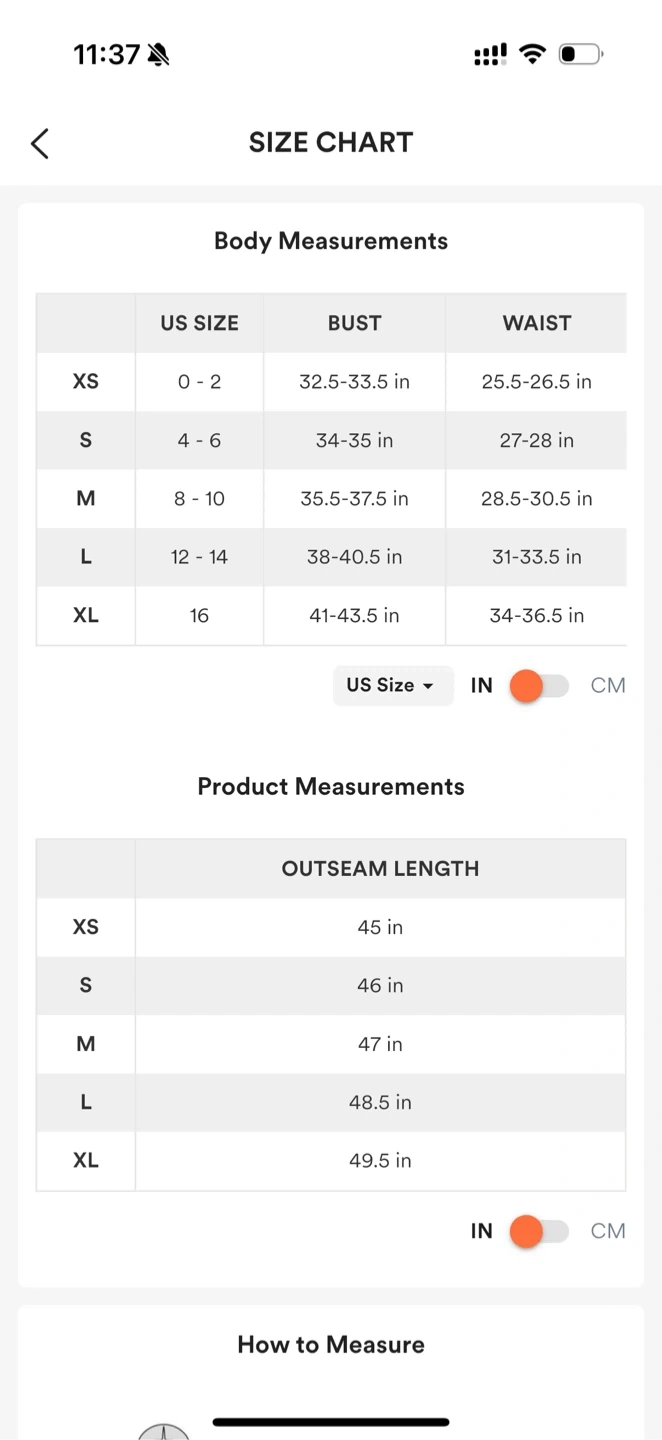The height and width of the screenshot is (1440, 662).
Task: Select CM label under Body Measurements
Action: (607, 686)
